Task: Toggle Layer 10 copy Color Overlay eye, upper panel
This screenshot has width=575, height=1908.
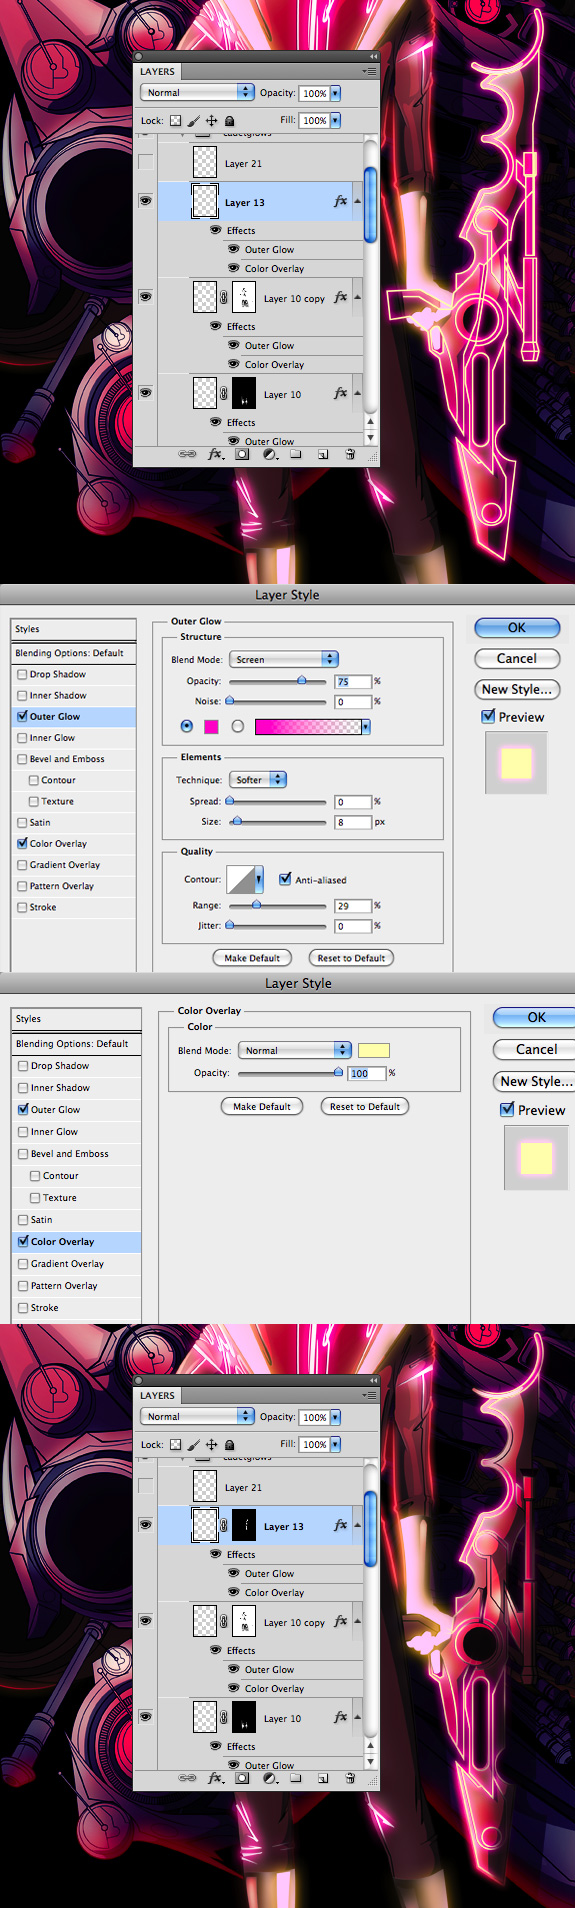Action: click(x=234, y=364)
